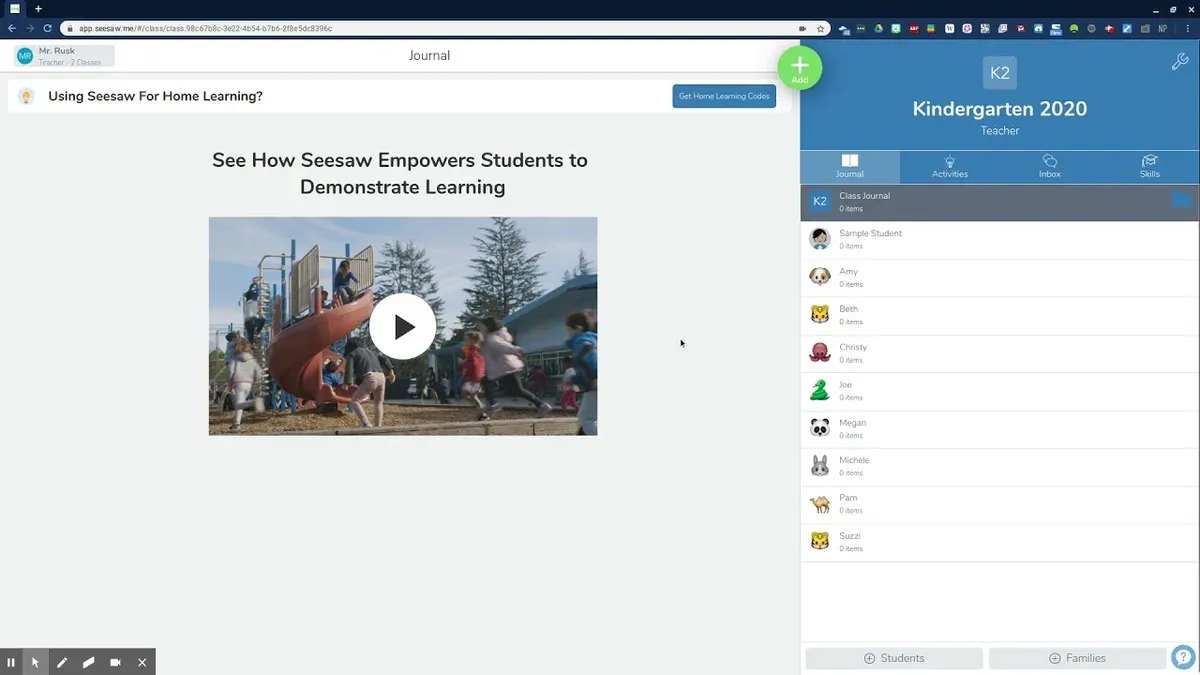The height and width of the screenshot is (675, 1200).
Task: Open the help question mark bubble
Action: pos(1183,657)
